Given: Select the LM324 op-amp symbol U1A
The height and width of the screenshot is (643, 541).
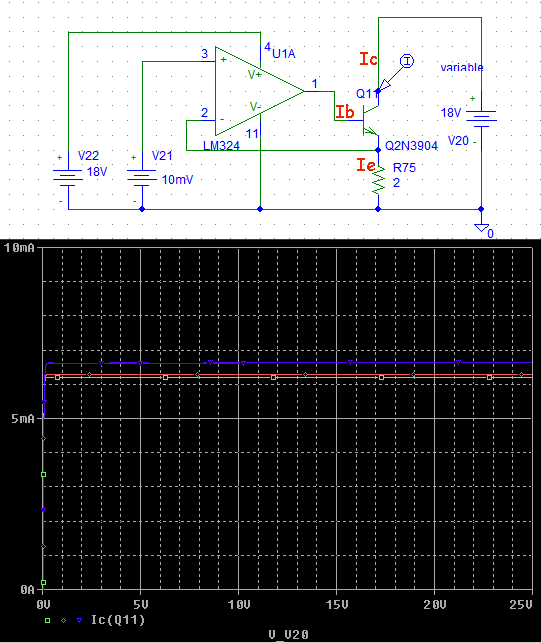Looking at the screenshot, I should pyautogui.click(x=259, y=91).
